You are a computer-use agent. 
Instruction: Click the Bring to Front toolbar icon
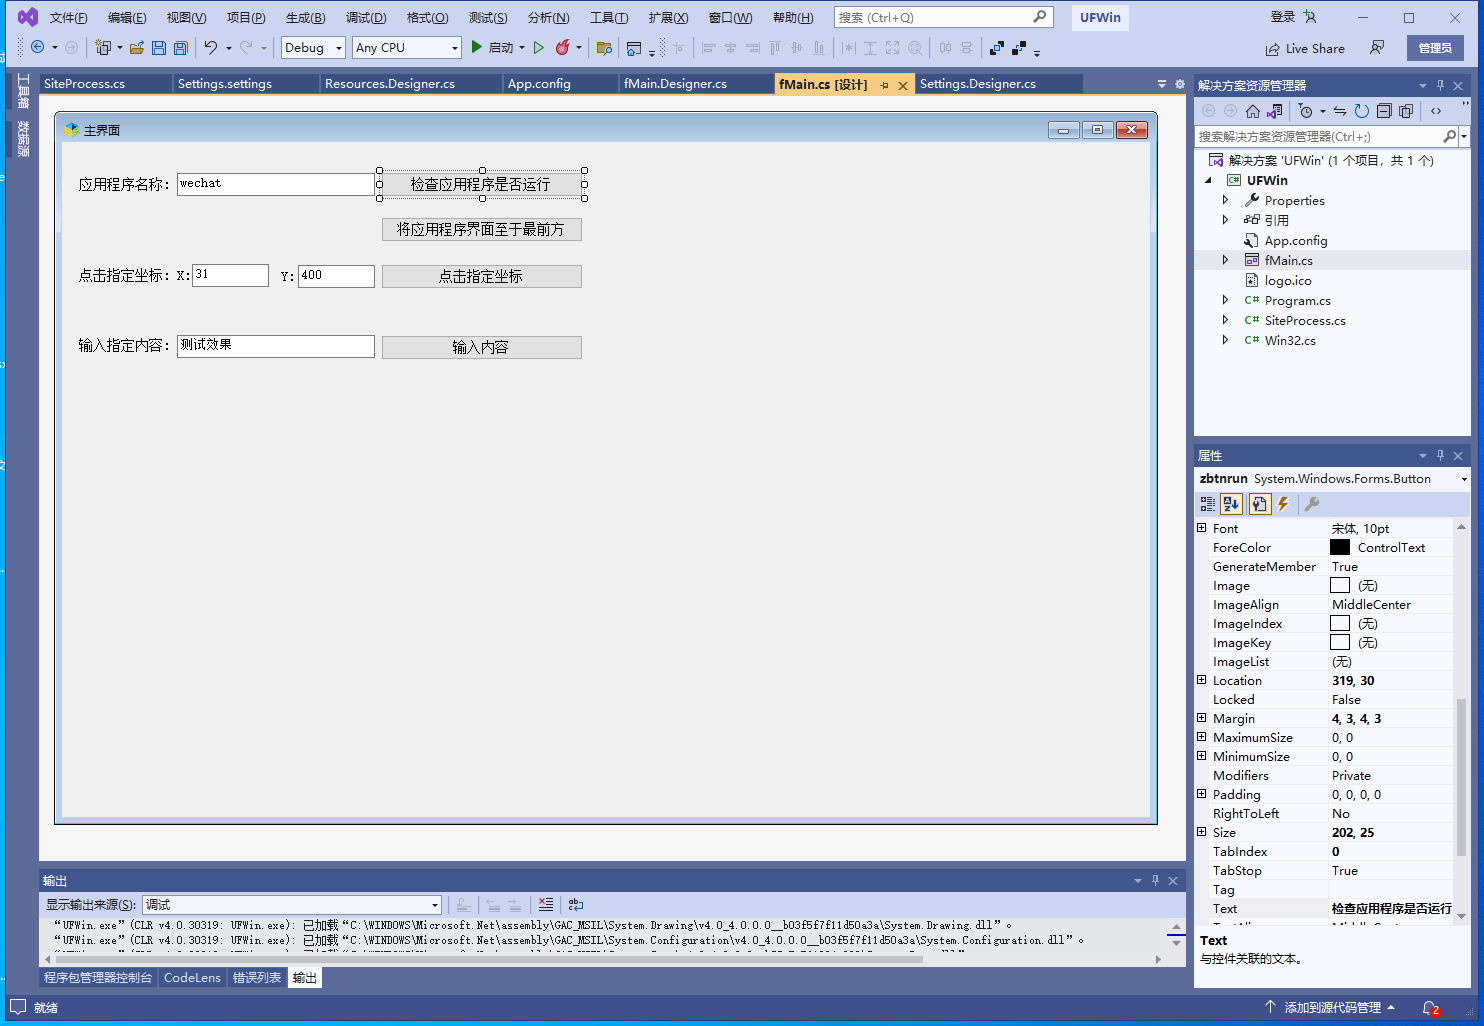point(997,47)
